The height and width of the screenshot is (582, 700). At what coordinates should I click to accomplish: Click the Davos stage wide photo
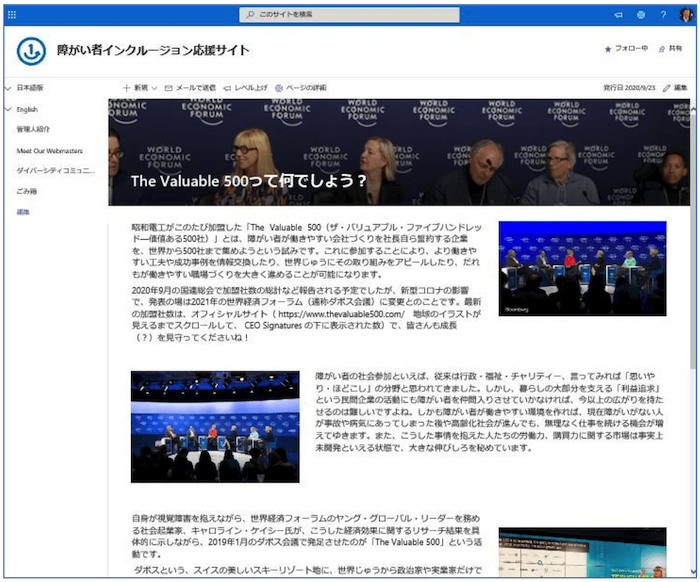point(215,427)
